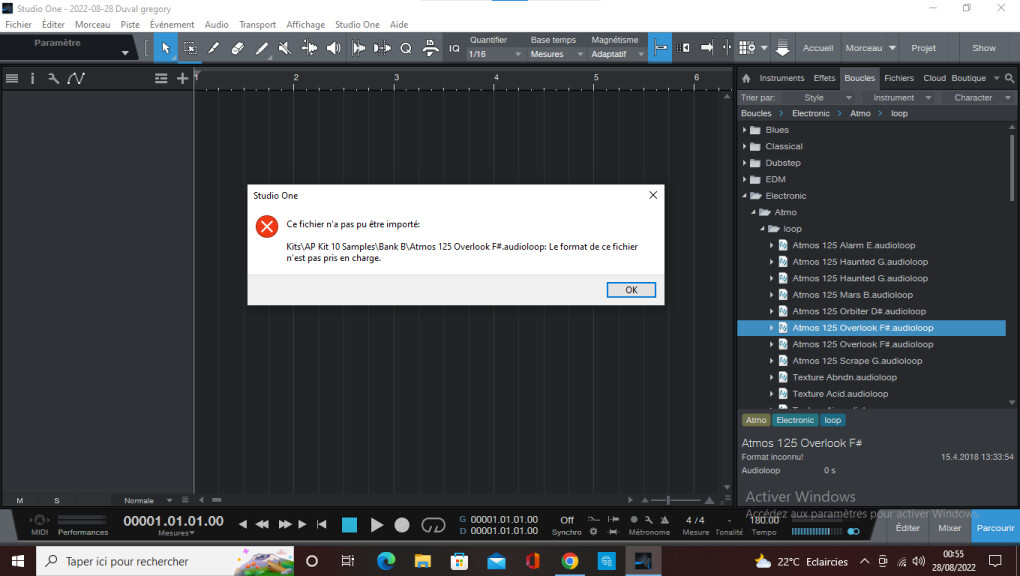Collapse the Electronic folder
The height and width of the screenshot is (576, 1020).
click(744, 196)
